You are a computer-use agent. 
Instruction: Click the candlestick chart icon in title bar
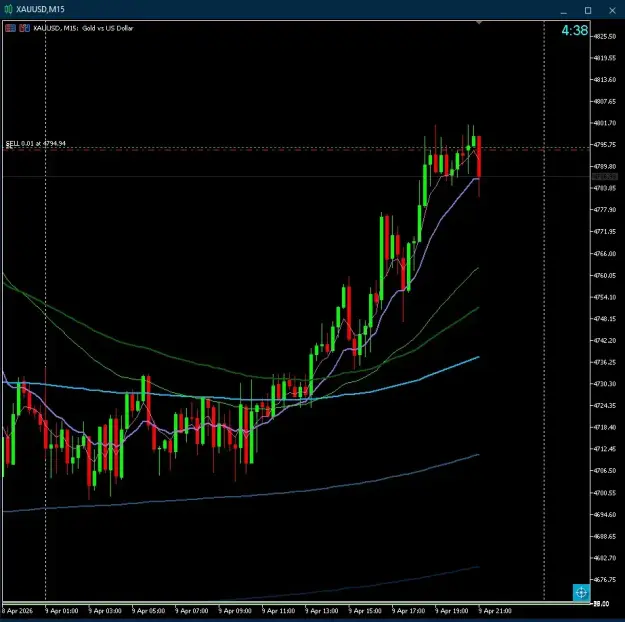[8, 9]
